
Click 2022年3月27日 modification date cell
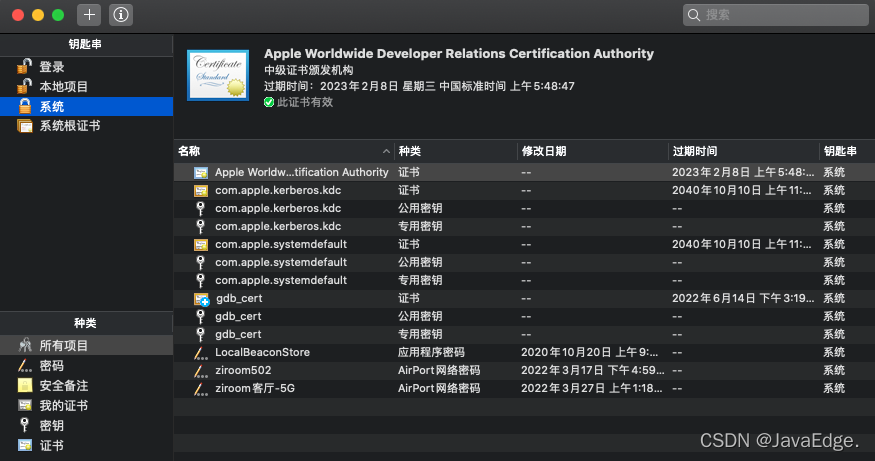click(592, 388)
